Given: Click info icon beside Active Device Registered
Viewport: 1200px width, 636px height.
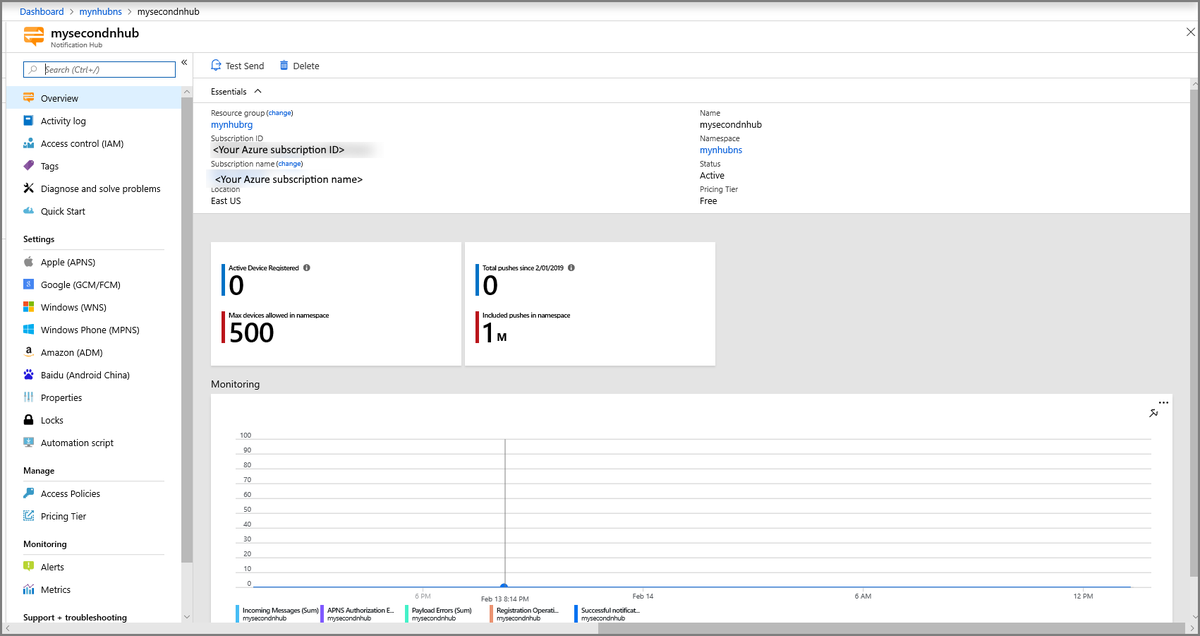Looking at the screenshot, I should tap(306, 268).
